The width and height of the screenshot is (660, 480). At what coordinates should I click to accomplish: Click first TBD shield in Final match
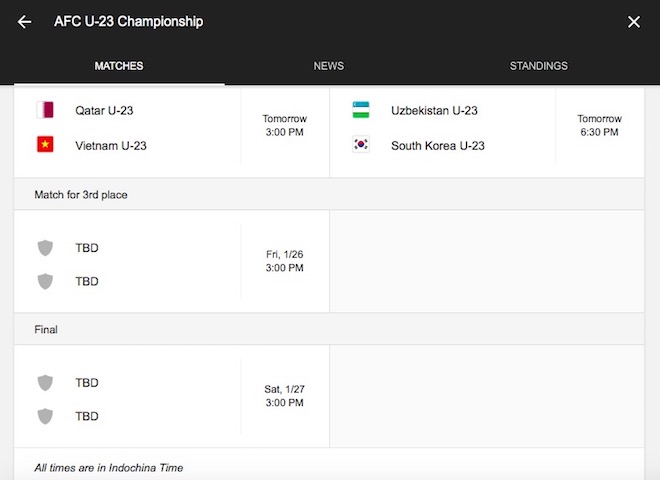pos(45,382)
